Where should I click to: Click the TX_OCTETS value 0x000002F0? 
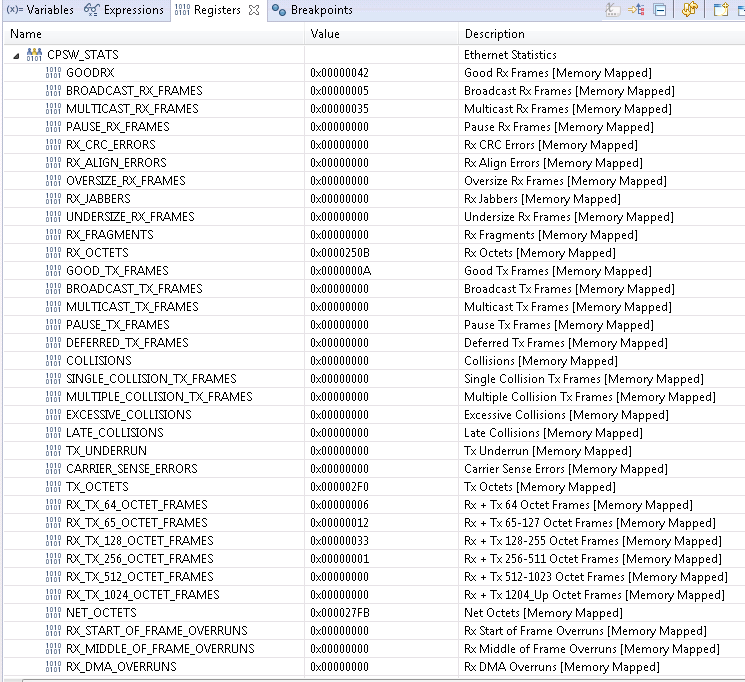click(x=339, y=487)
